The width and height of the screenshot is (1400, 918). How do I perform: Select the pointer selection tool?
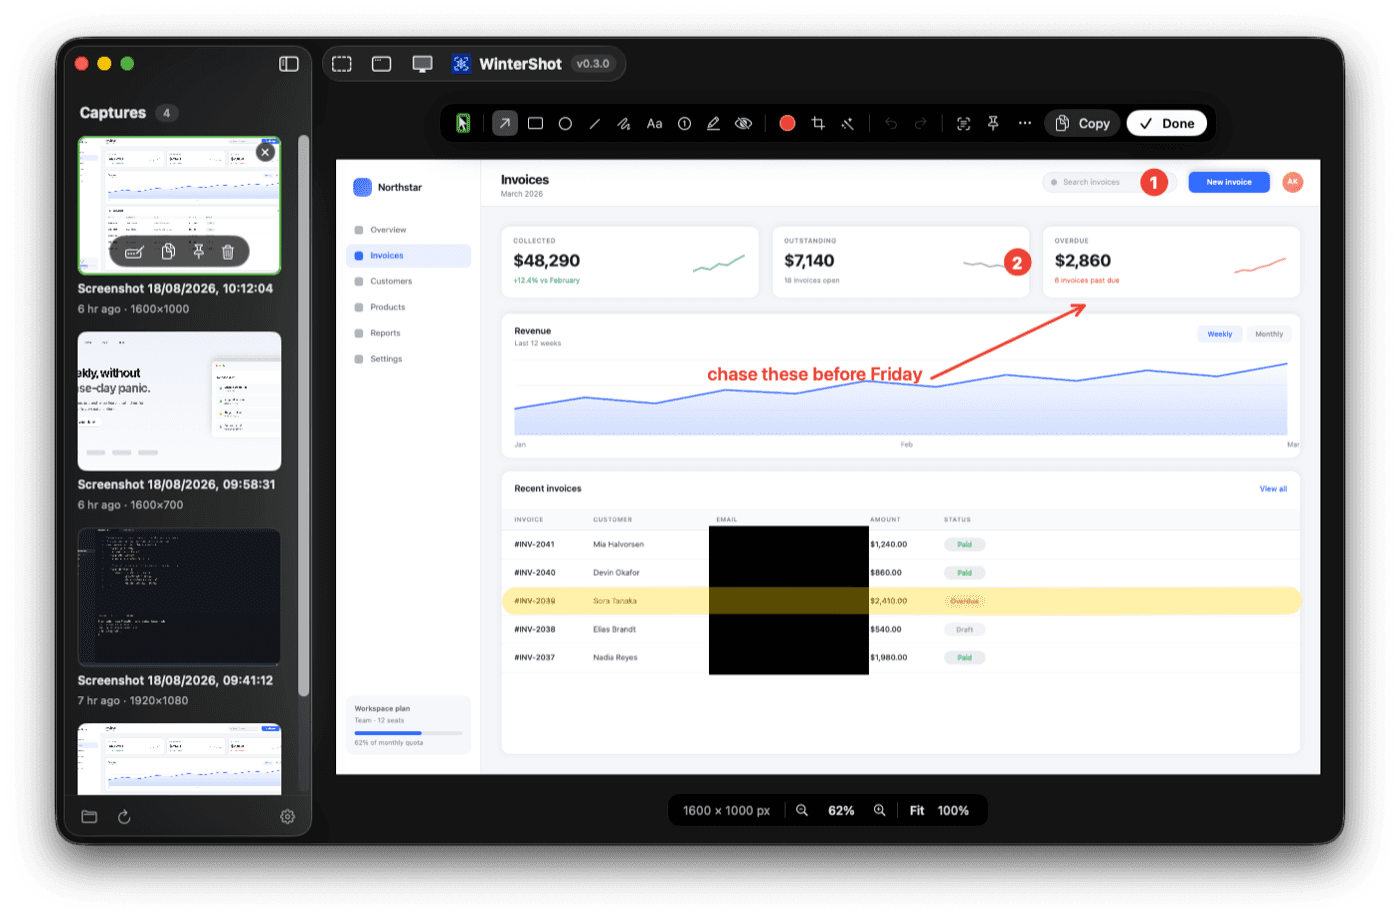pos(463,123)
